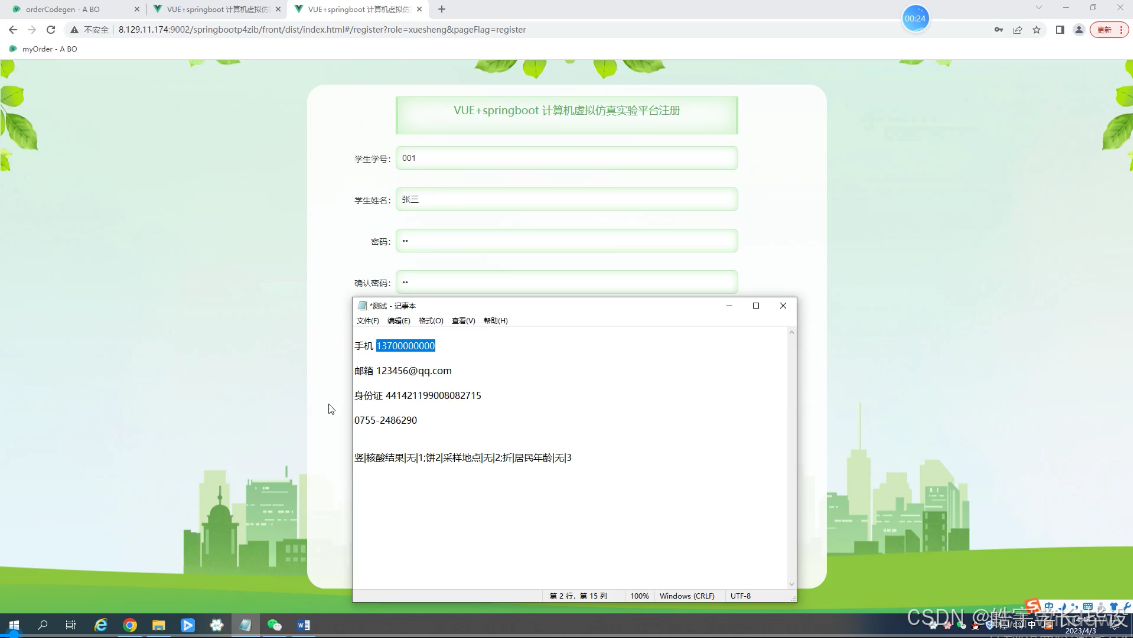
Task: Click the recording timer bubble showing 00:24
Action: coord(916,18)
